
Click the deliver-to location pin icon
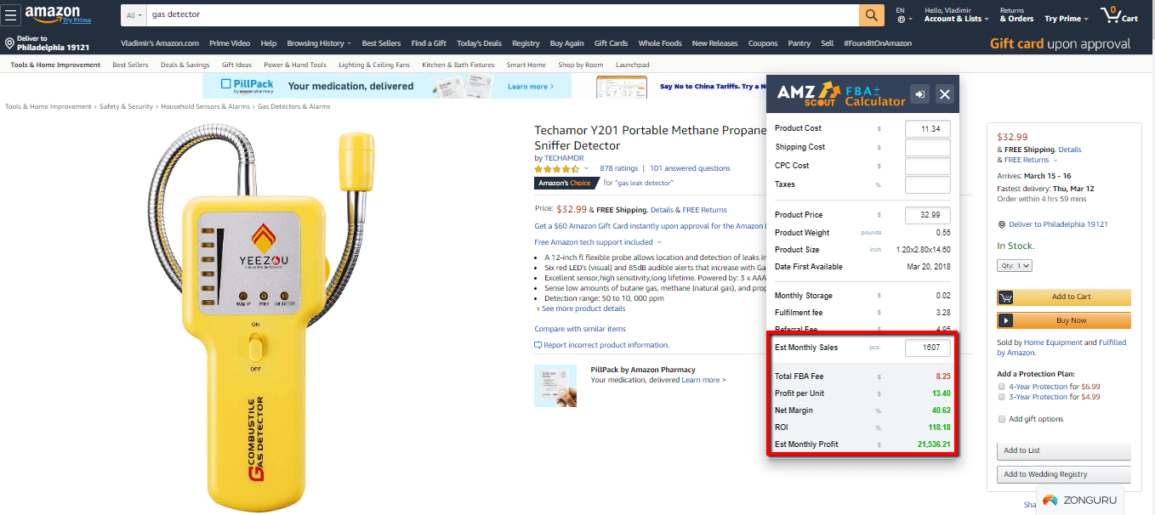tap(10, 43)
